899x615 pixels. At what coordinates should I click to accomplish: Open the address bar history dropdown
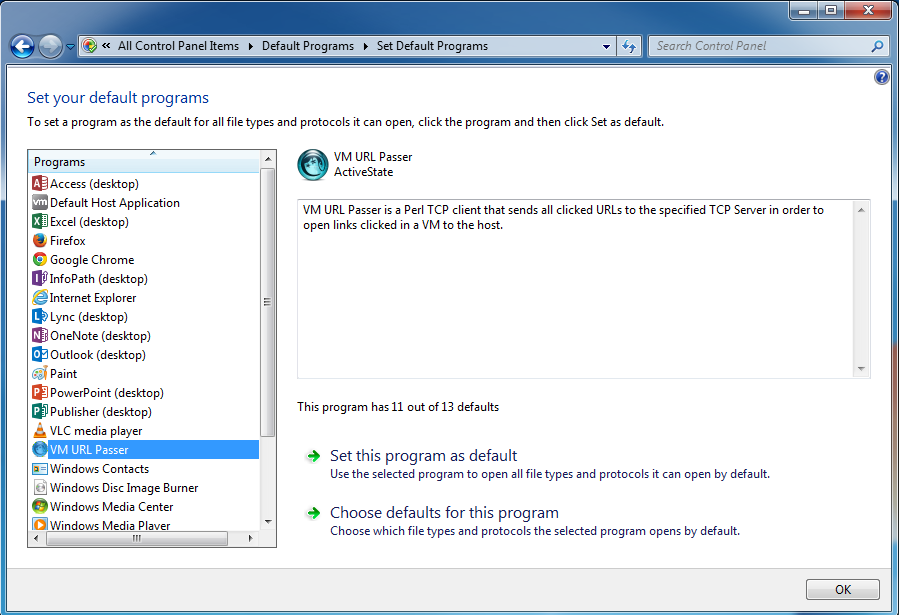click(605, 46)
